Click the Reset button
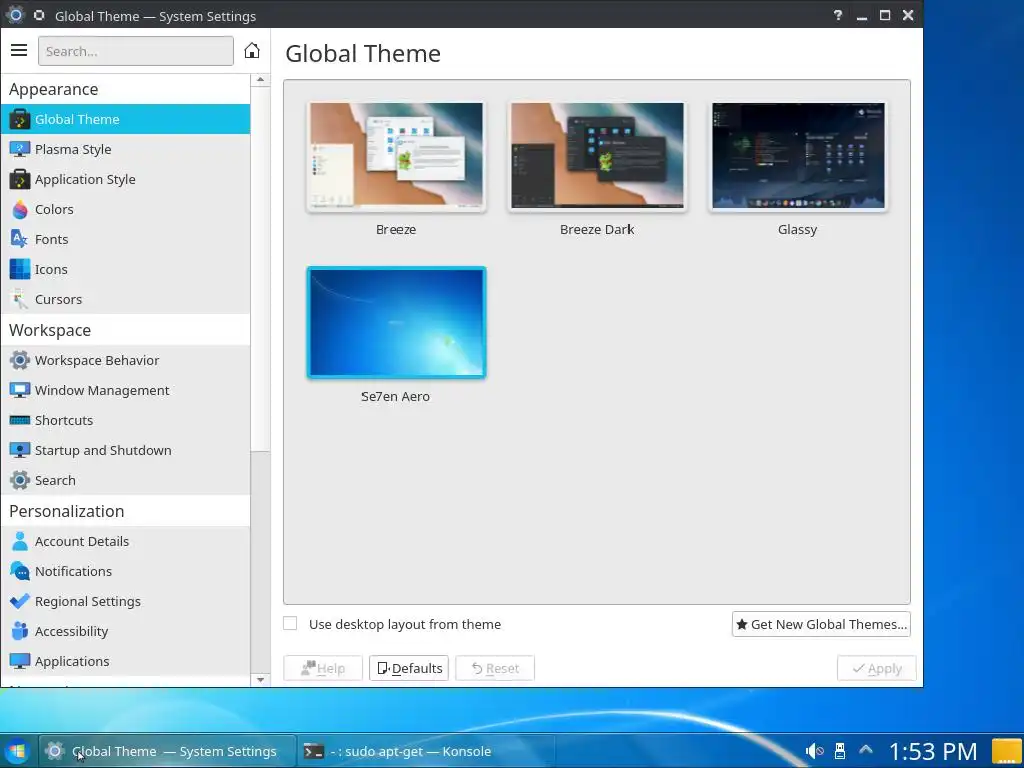1024x768 pixels. coord(495,668)
